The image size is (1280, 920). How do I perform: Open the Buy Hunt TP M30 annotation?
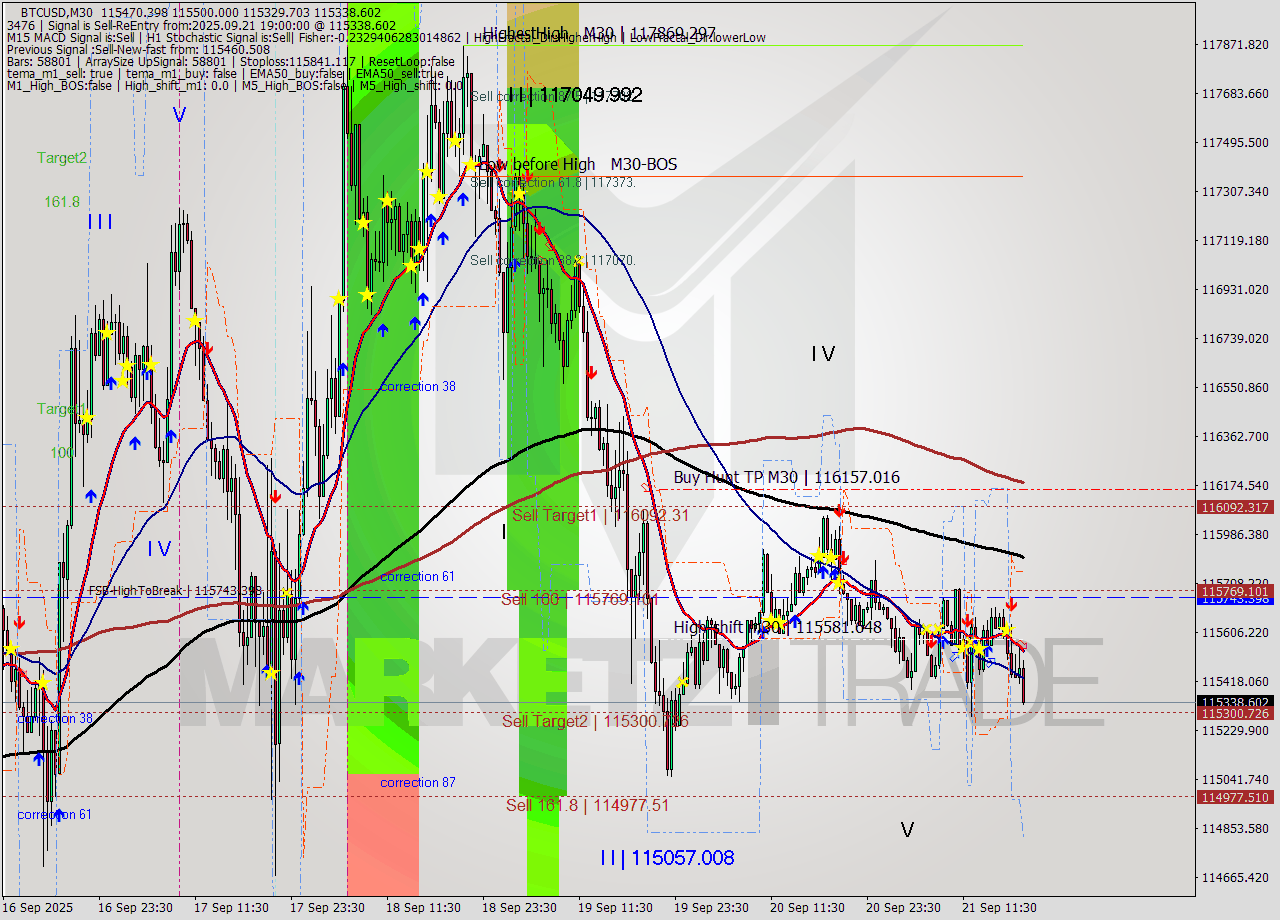(x=786, y=478)
